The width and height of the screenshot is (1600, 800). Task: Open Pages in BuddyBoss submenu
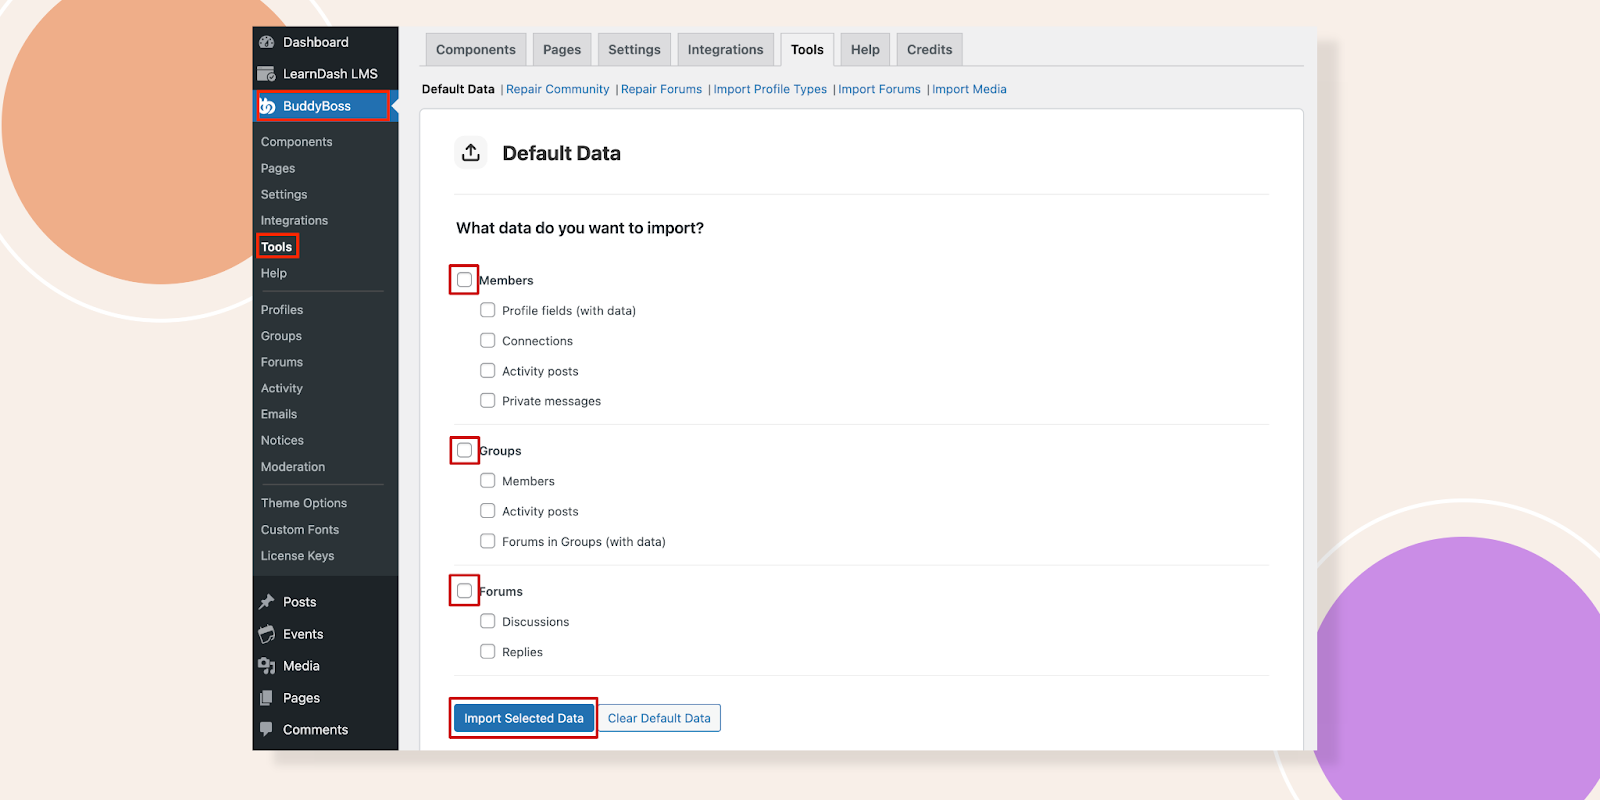click(x=278, y=168)
